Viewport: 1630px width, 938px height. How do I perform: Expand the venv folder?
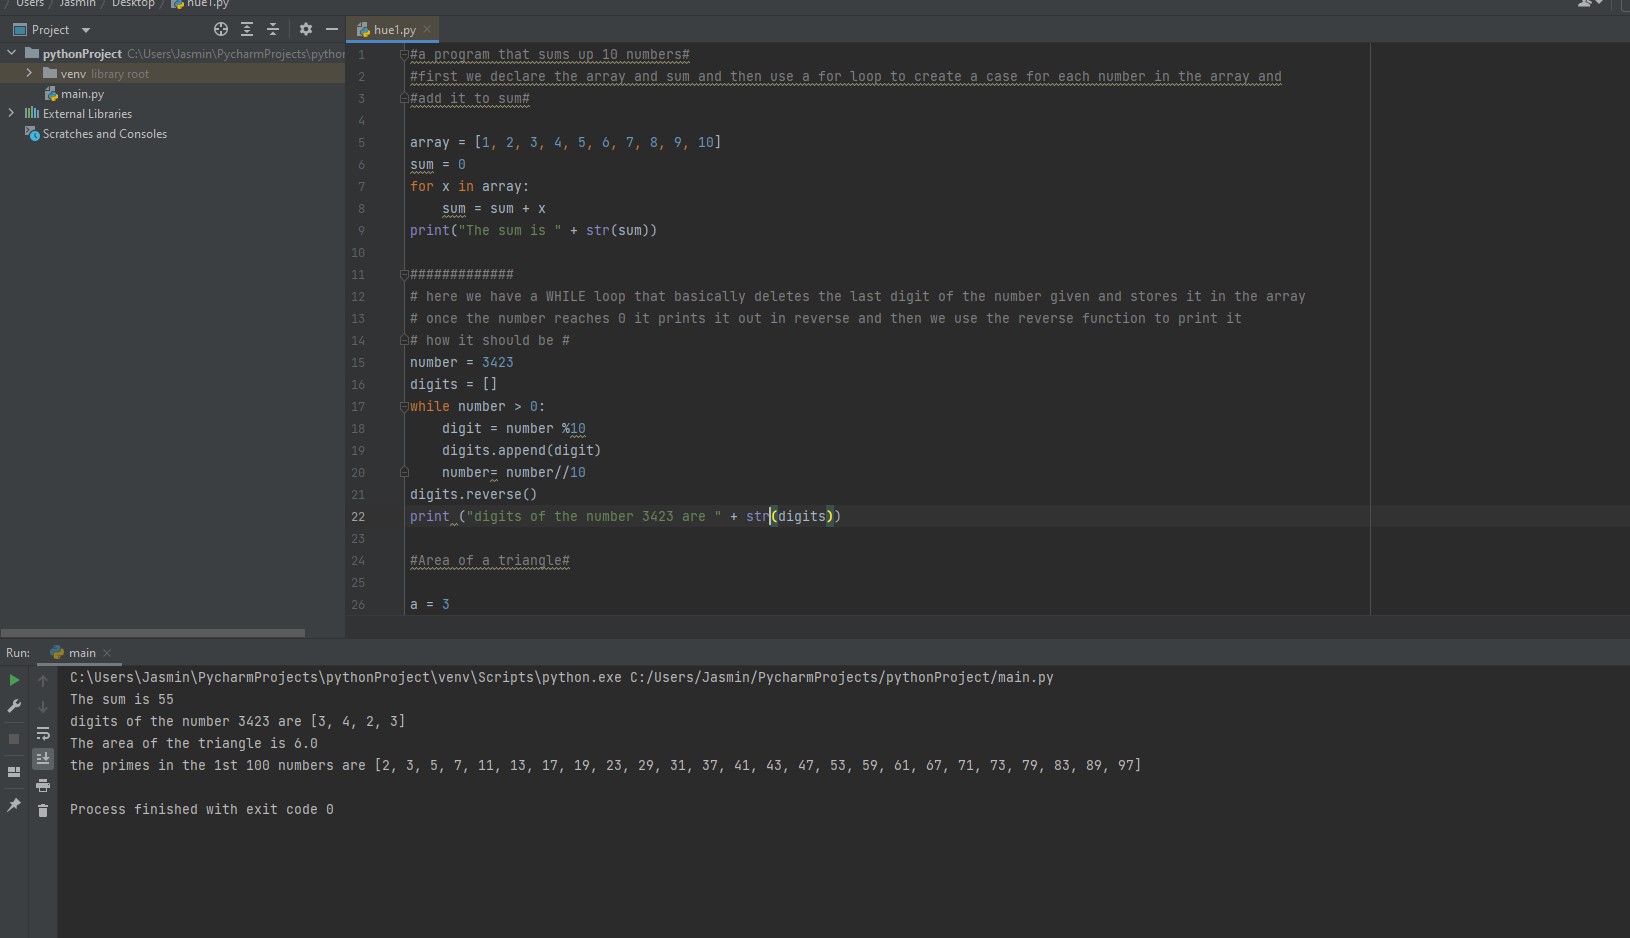pyautogui.click(x=29, y=73)
